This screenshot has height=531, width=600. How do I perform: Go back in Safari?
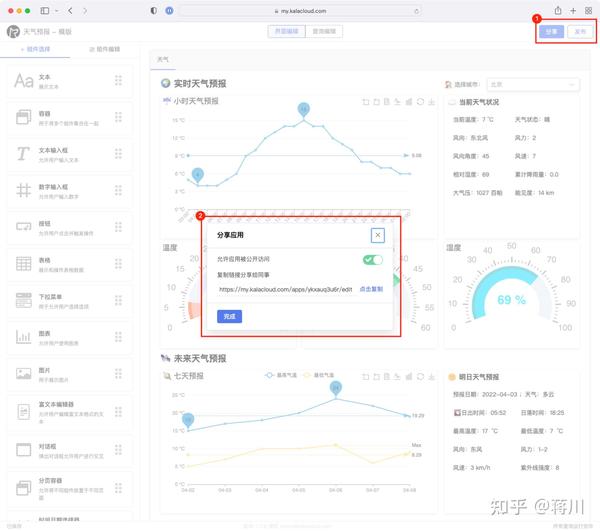point(70,11)
